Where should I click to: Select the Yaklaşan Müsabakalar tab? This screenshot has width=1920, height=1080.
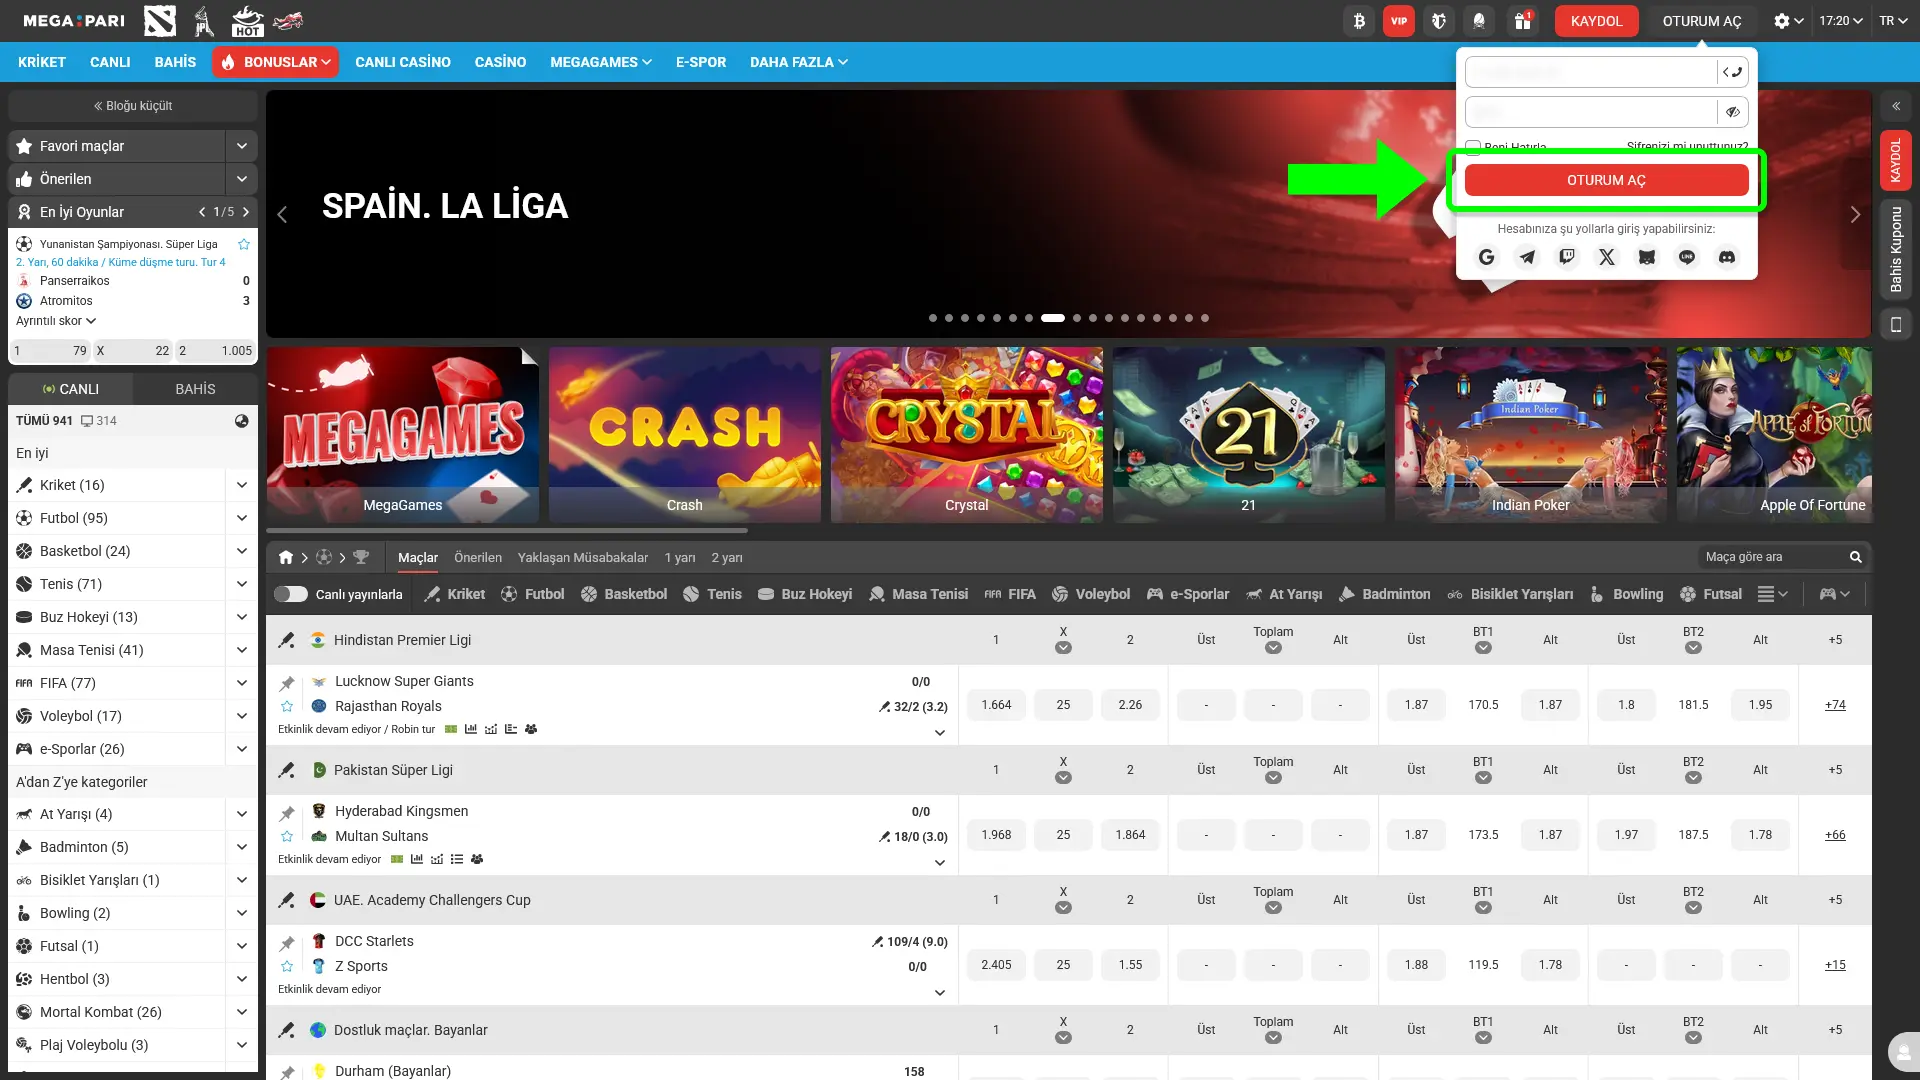[x=583, y=558]
